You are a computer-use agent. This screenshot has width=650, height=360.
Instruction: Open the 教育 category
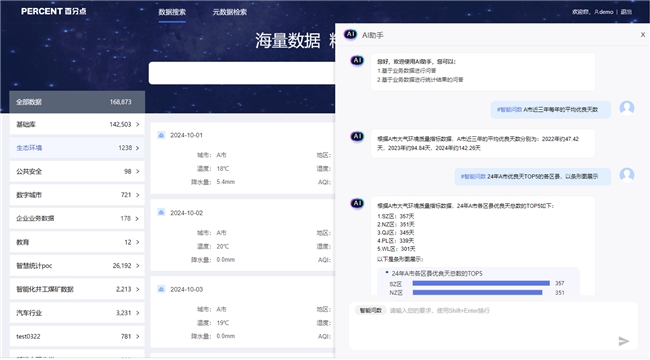click(77, 242)
